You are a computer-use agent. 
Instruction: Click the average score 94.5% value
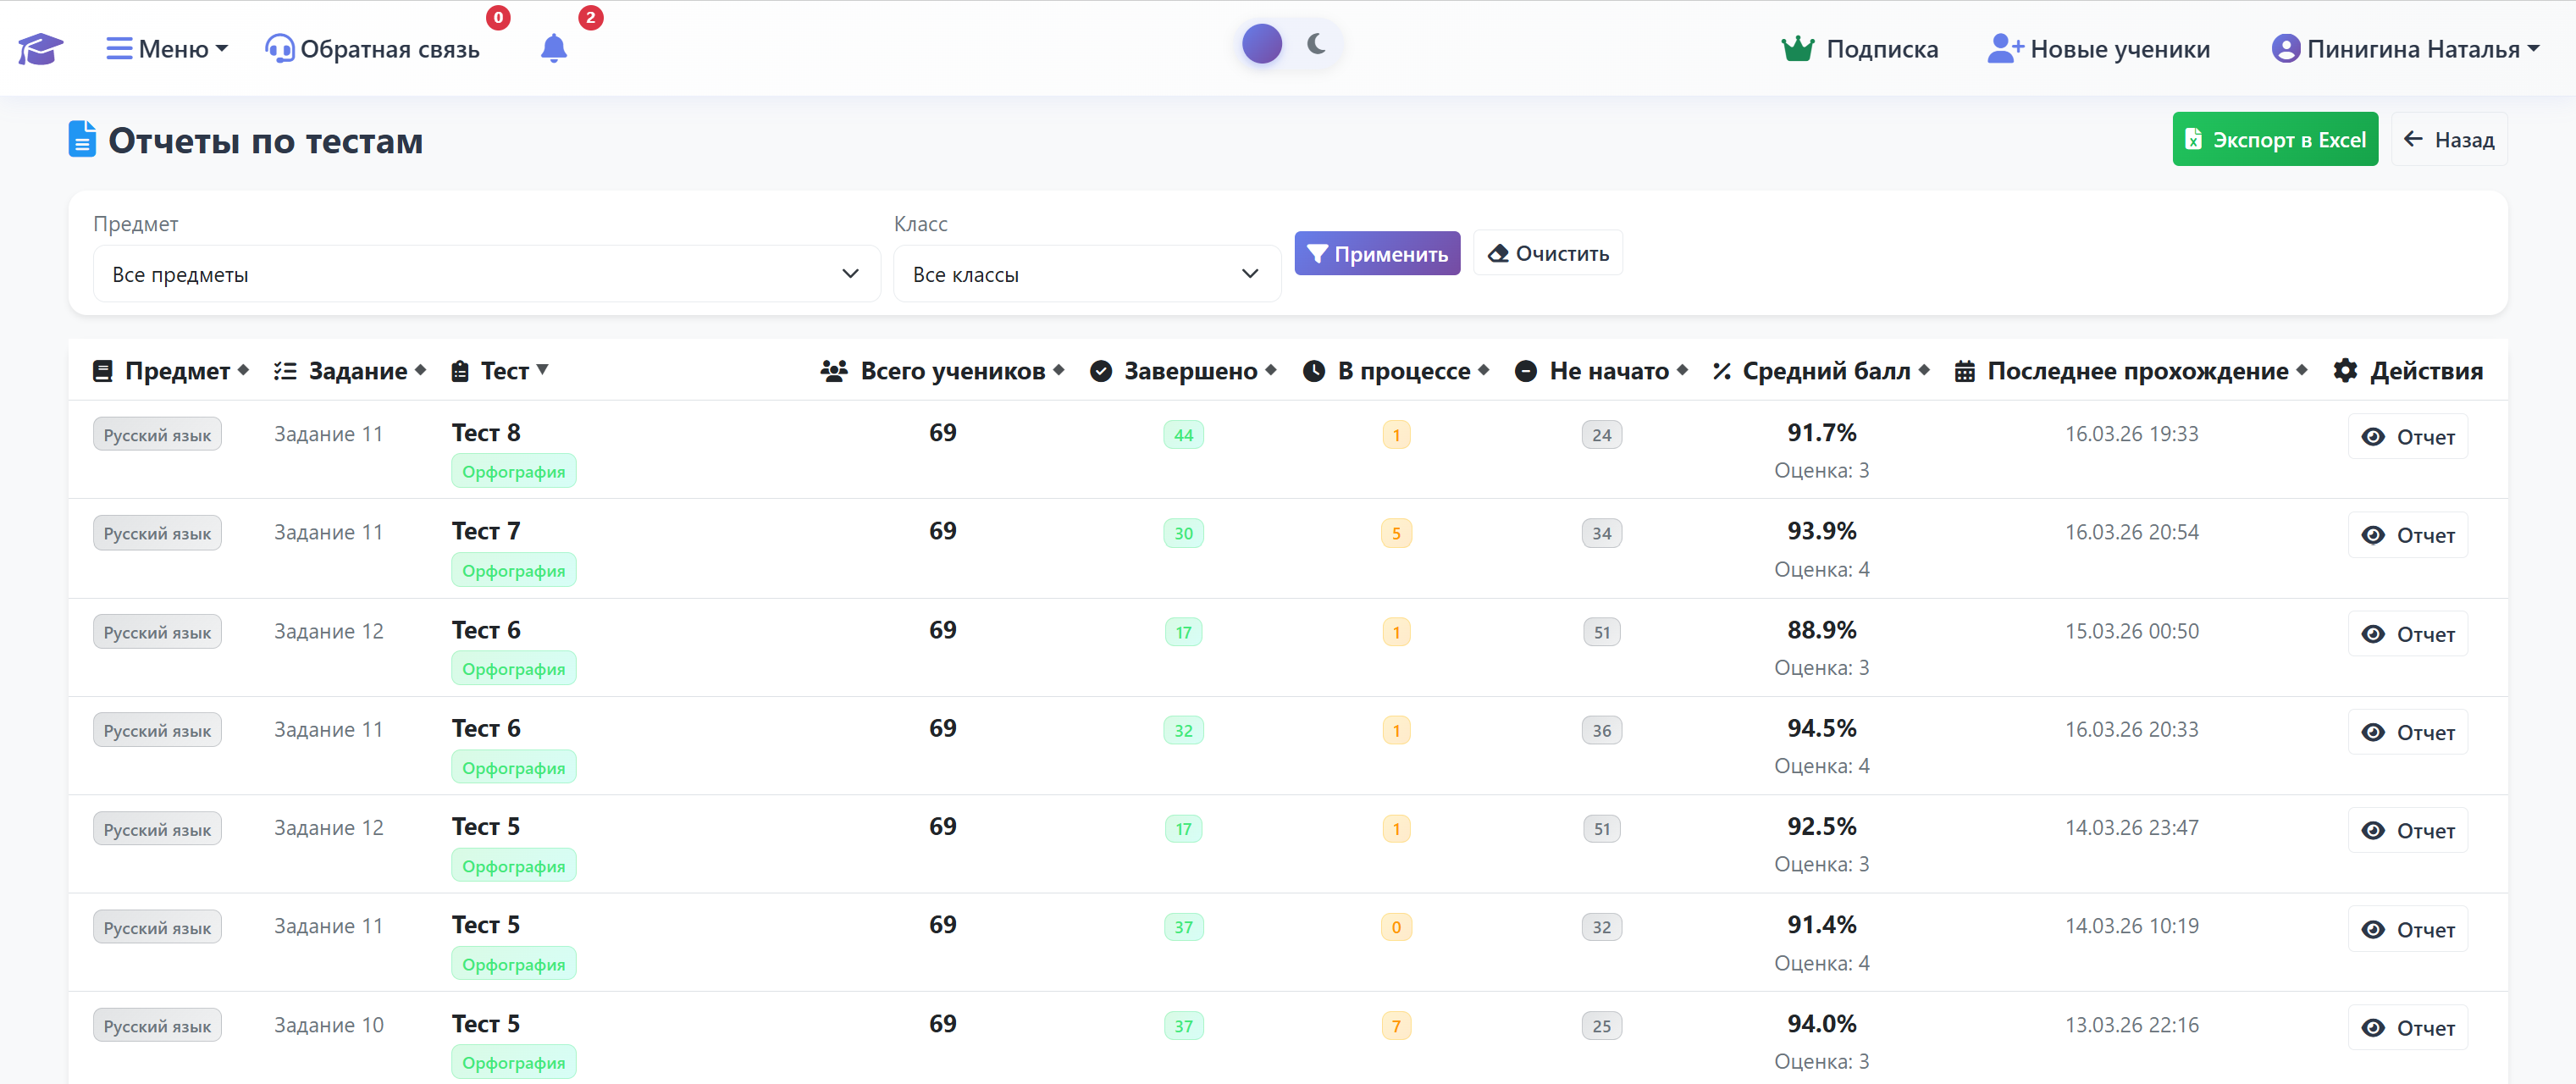1821,728
